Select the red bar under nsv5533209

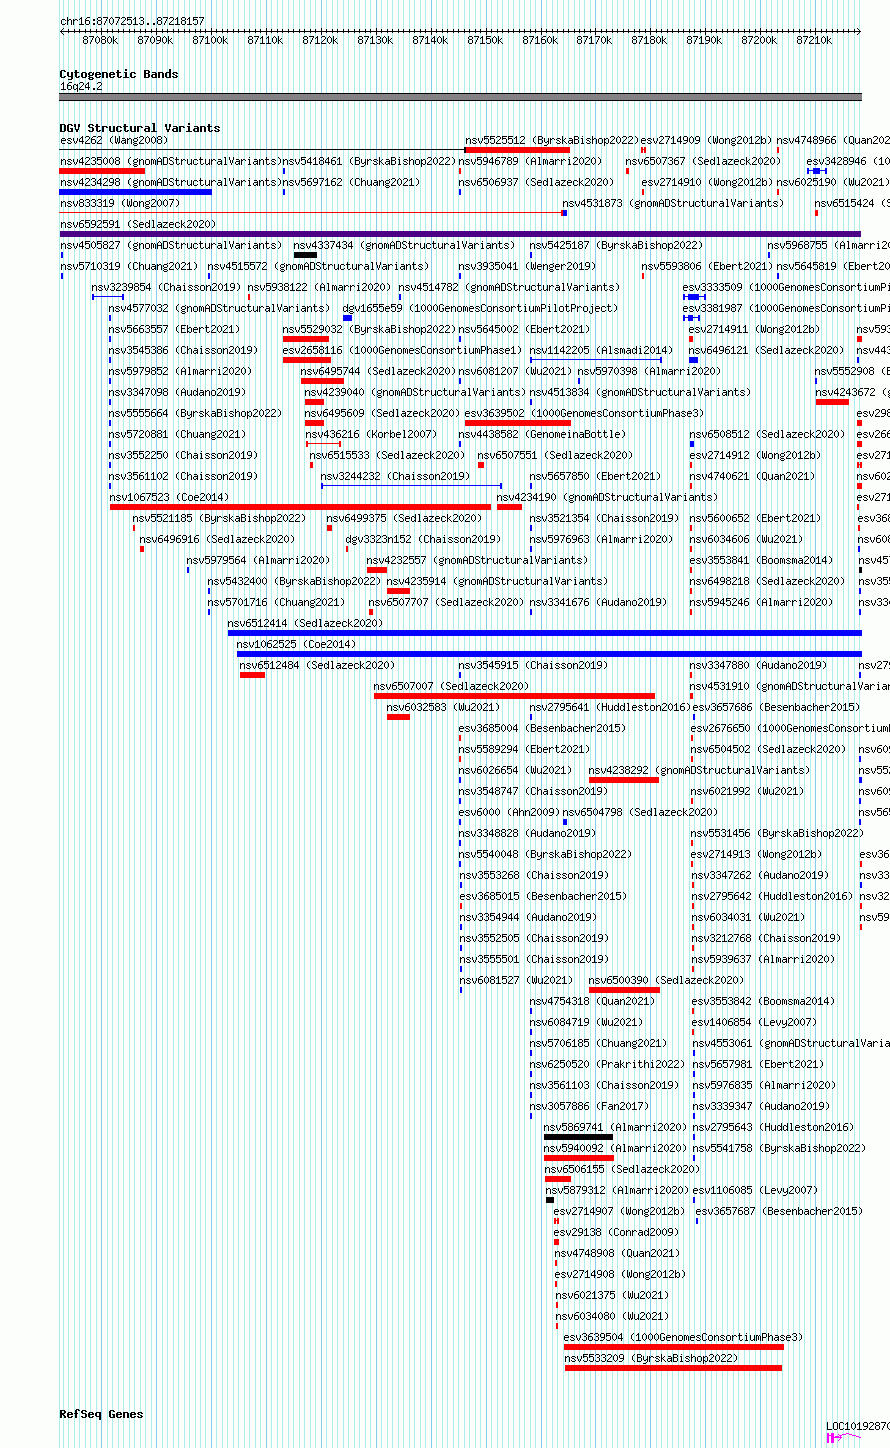click(673, 1368)
